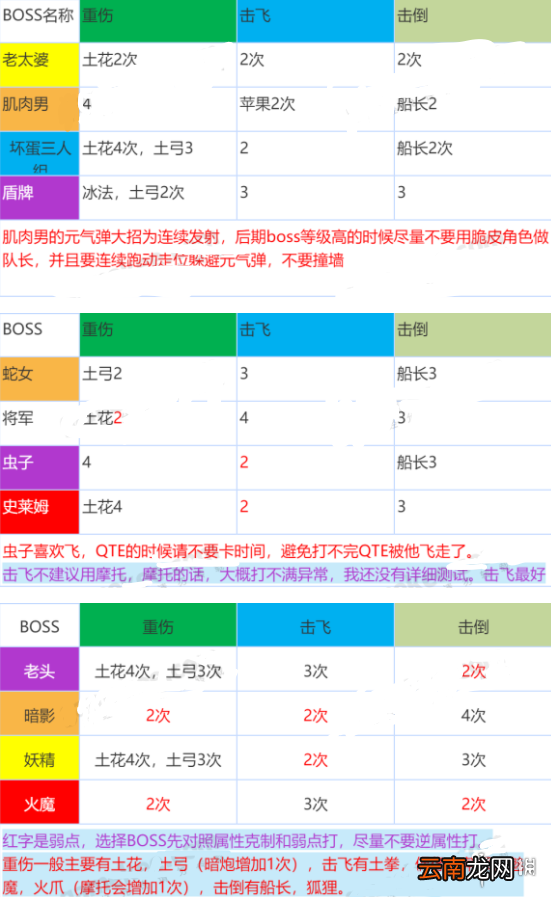Click 土花2次 in the 老太婆 row

coord(110,60)
